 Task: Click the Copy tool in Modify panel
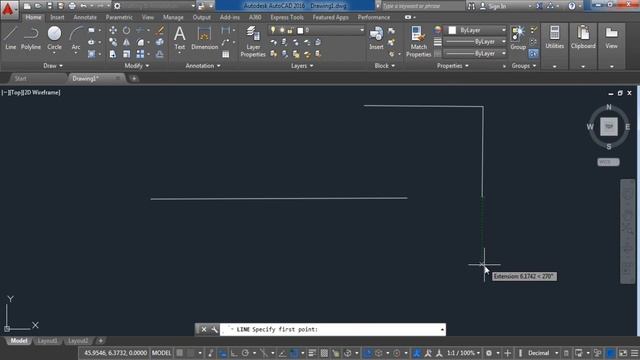point(113,42)
